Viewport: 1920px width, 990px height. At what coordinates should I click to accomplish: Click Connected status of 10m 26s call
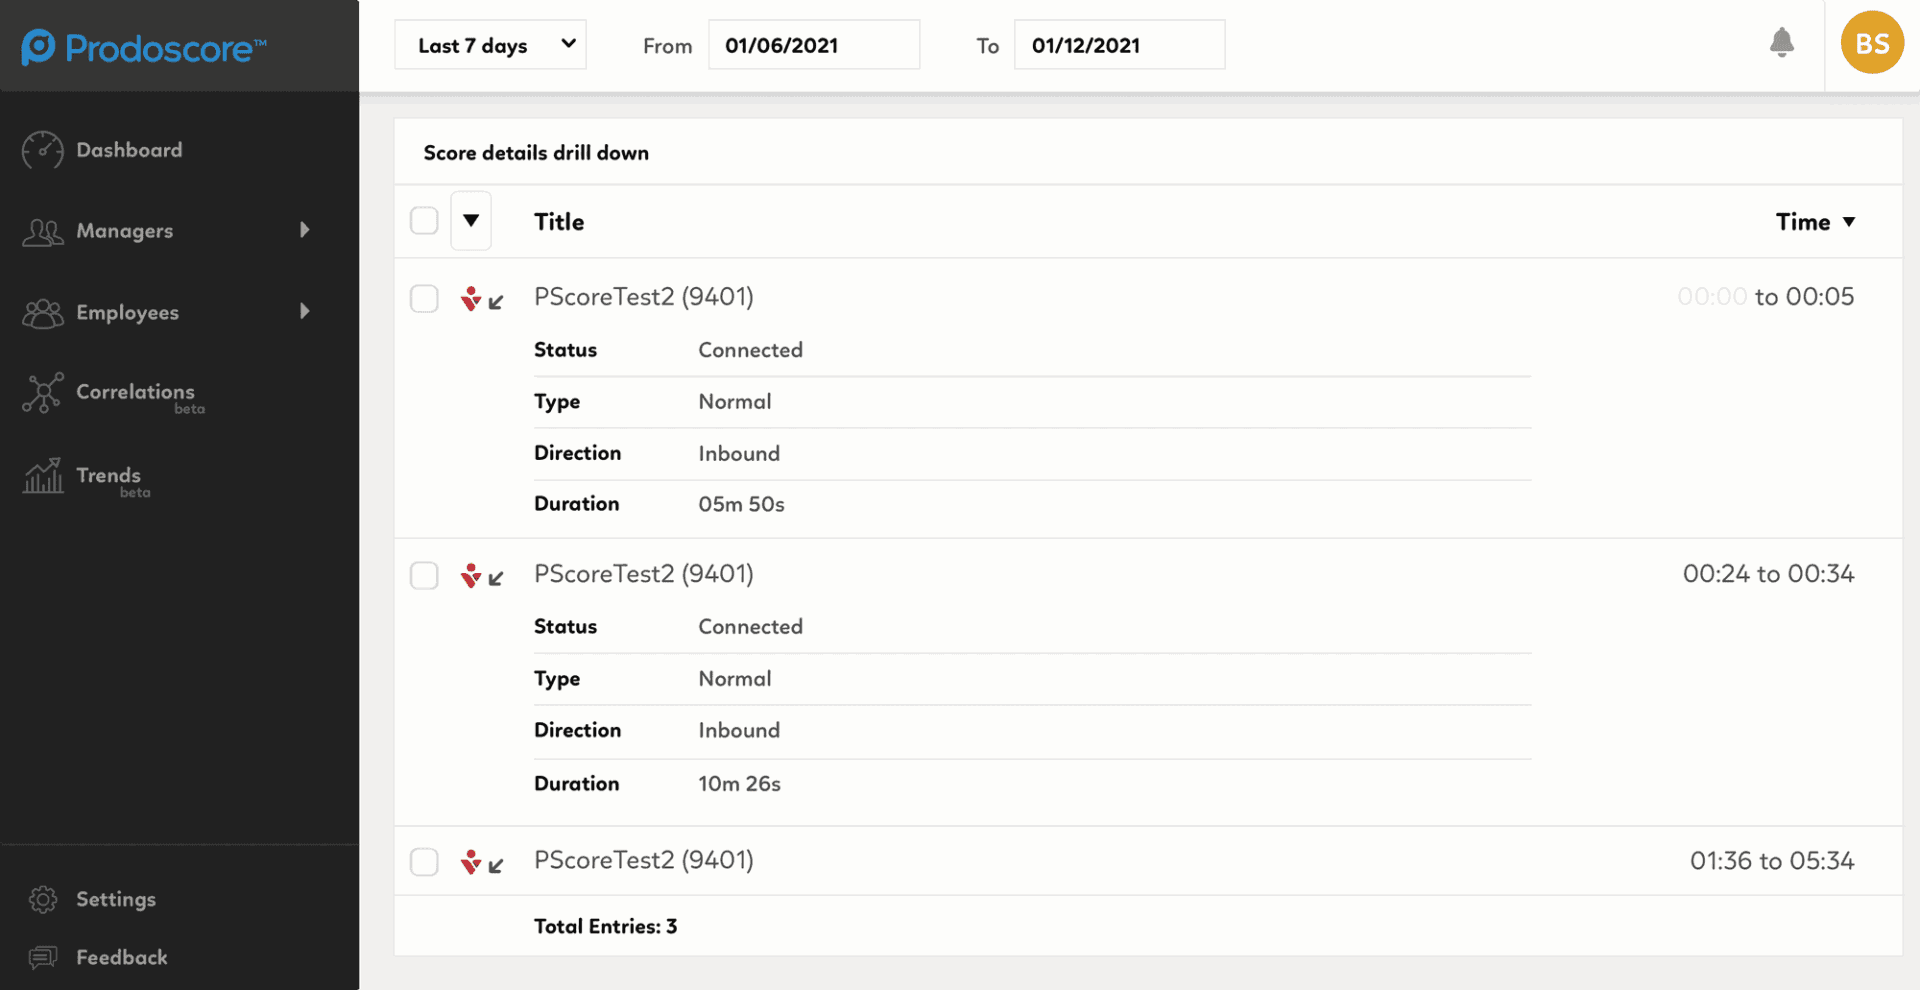click(750, 627)
